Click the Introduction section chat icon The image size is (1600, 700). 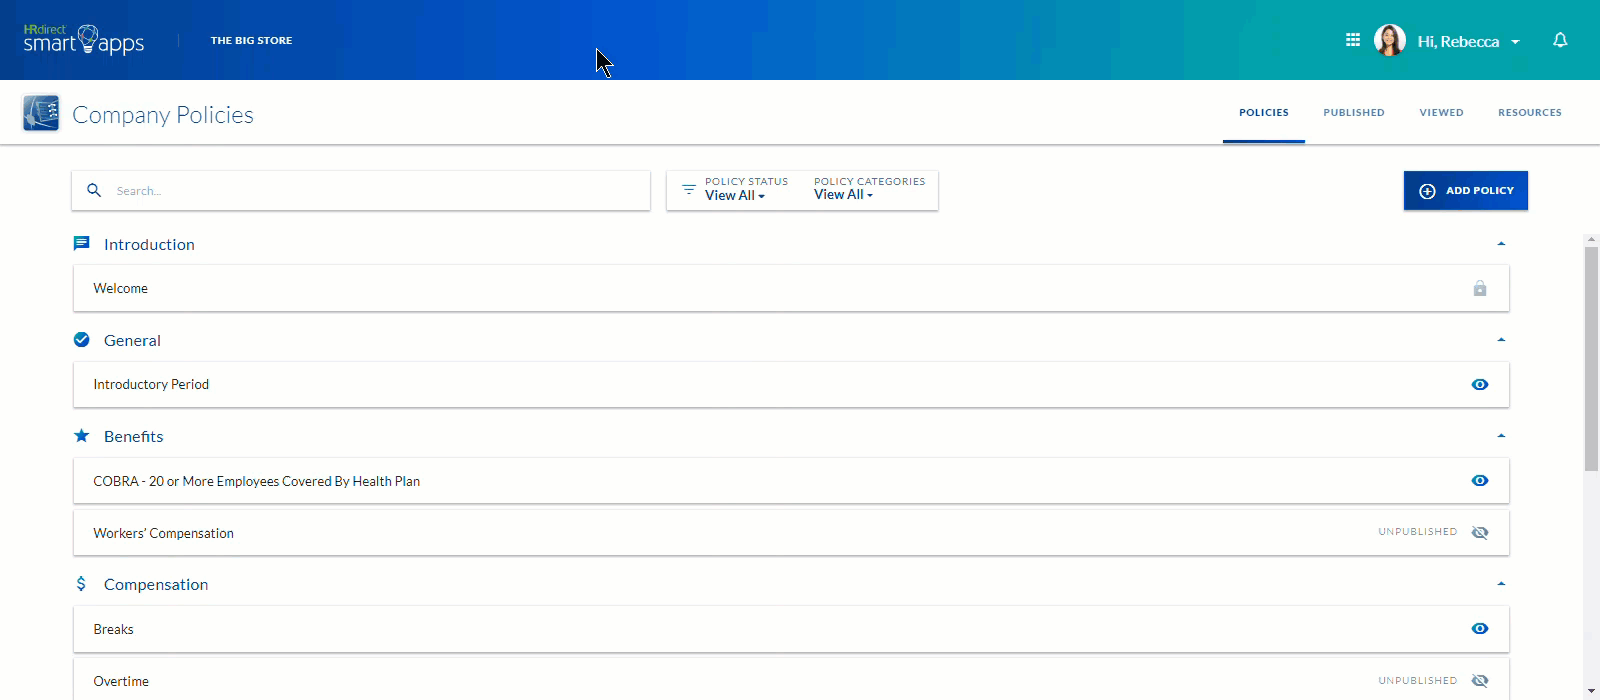pyautogui.click(x=82, y=243)
